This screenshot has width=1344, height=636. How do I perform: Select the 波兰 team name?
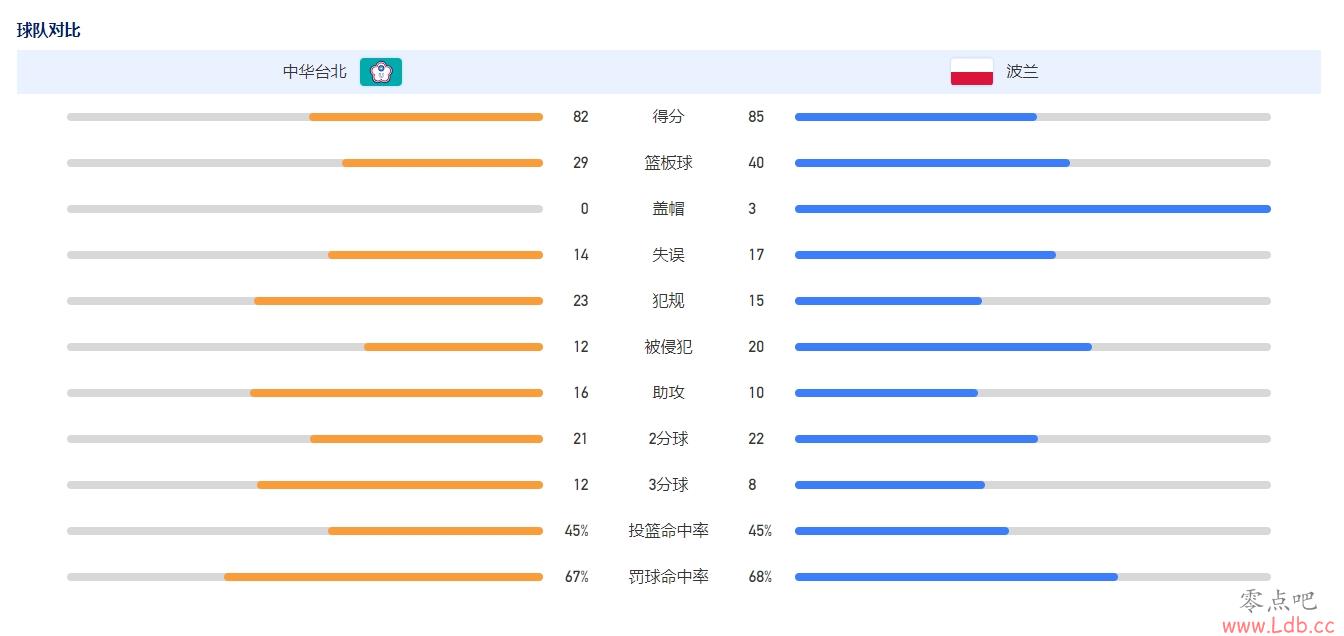point(1022,72)
